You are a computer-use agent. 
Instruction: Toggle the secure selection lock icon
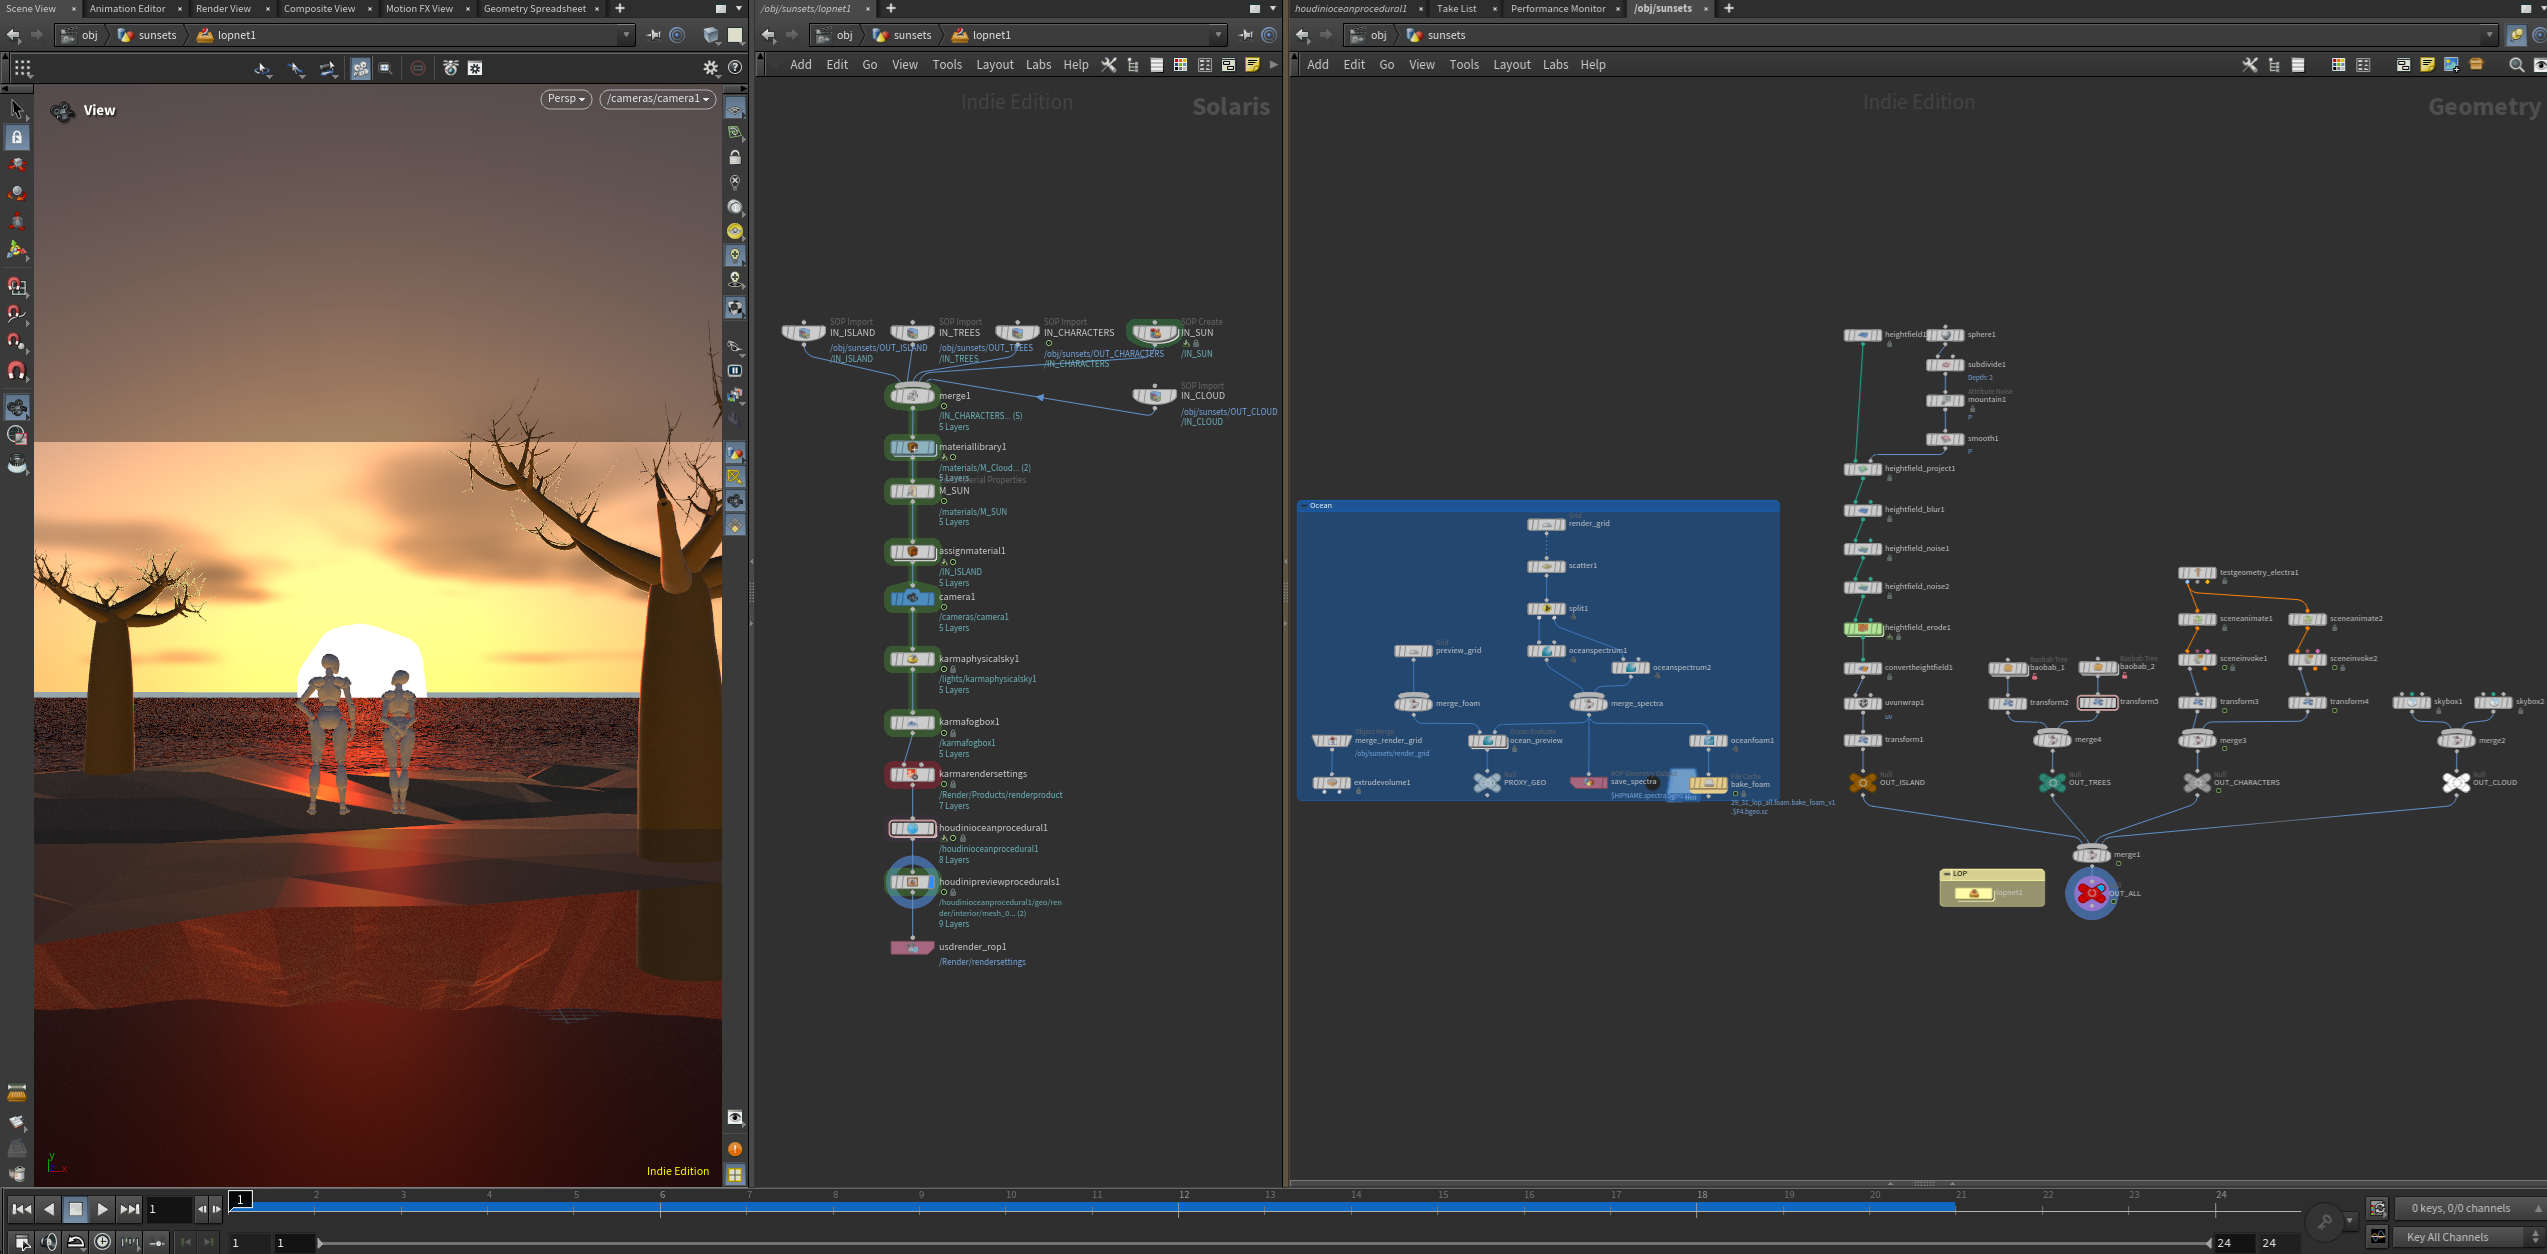[x=17, y=137]
